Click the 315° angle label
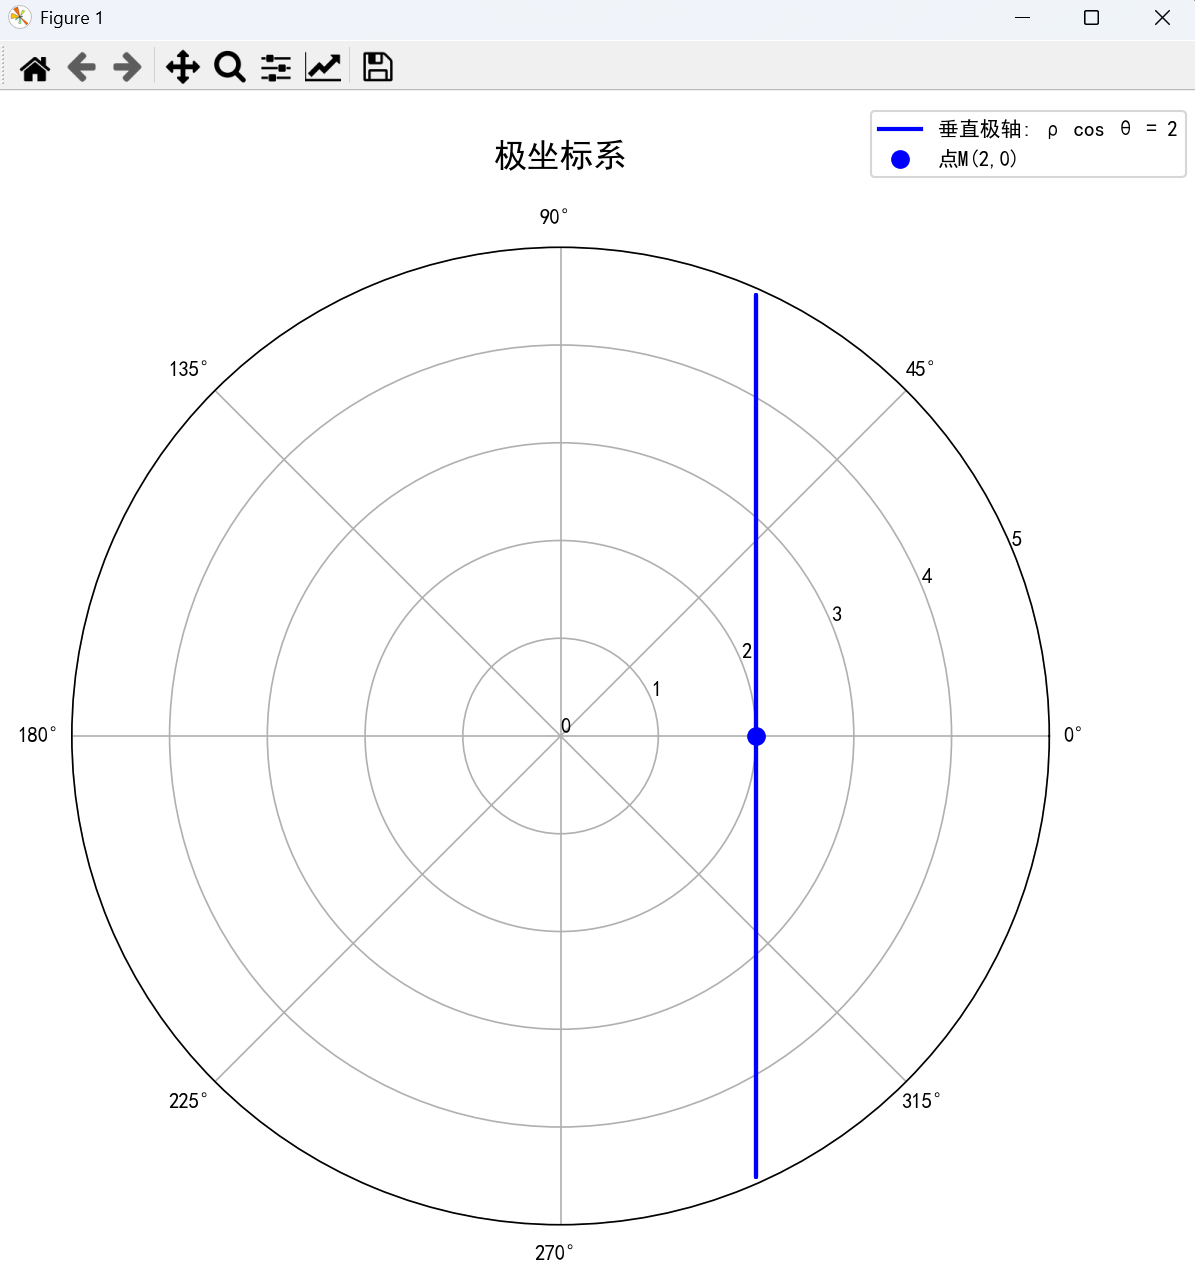1195x1286 pixels. pyautogui.click(x=921, y=1101)
